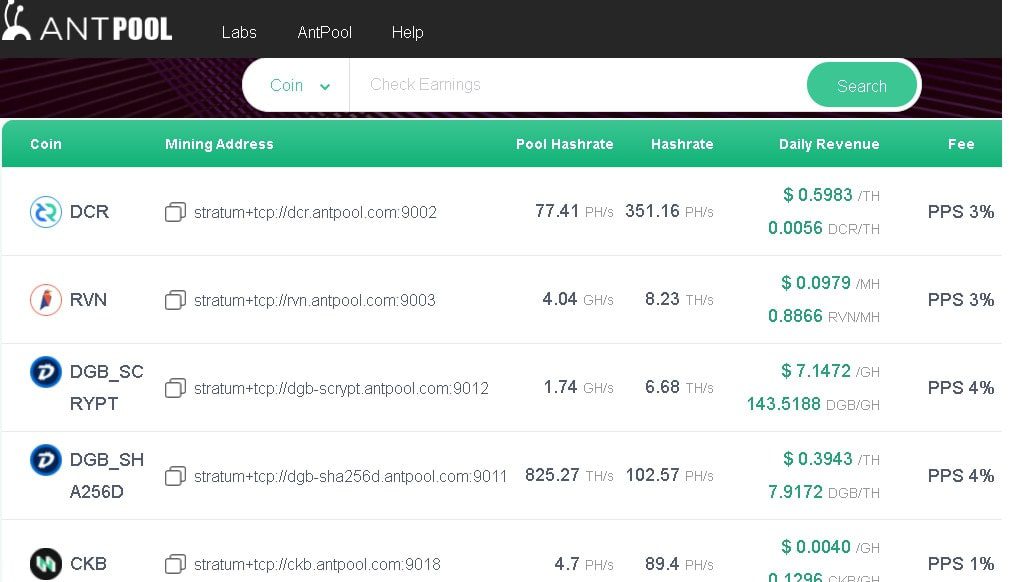Copy the RVN mining address
The image size is (1024, 582).
click(175, 300)
